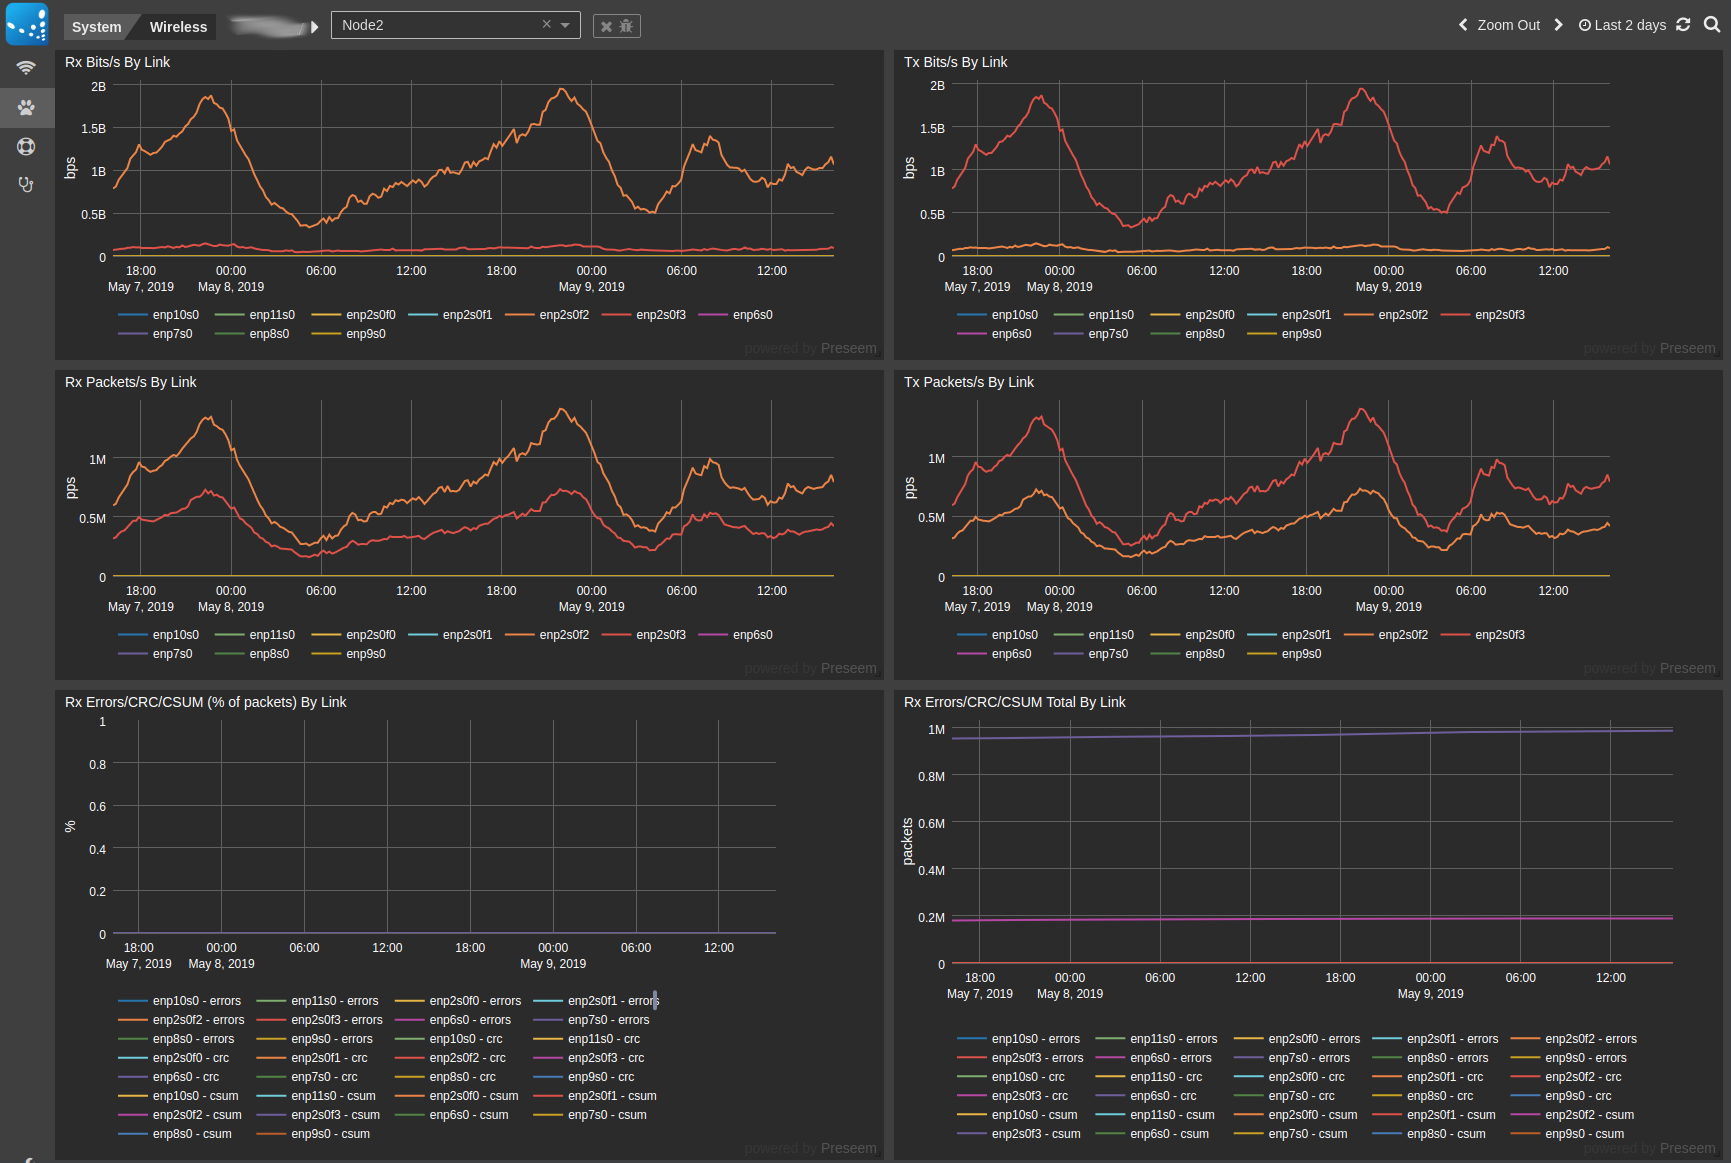The height and width of the screenshot is (1163, 1731).
Task: Click Preseem link under Tx Bits/s chart
Action: (1687, 349)
